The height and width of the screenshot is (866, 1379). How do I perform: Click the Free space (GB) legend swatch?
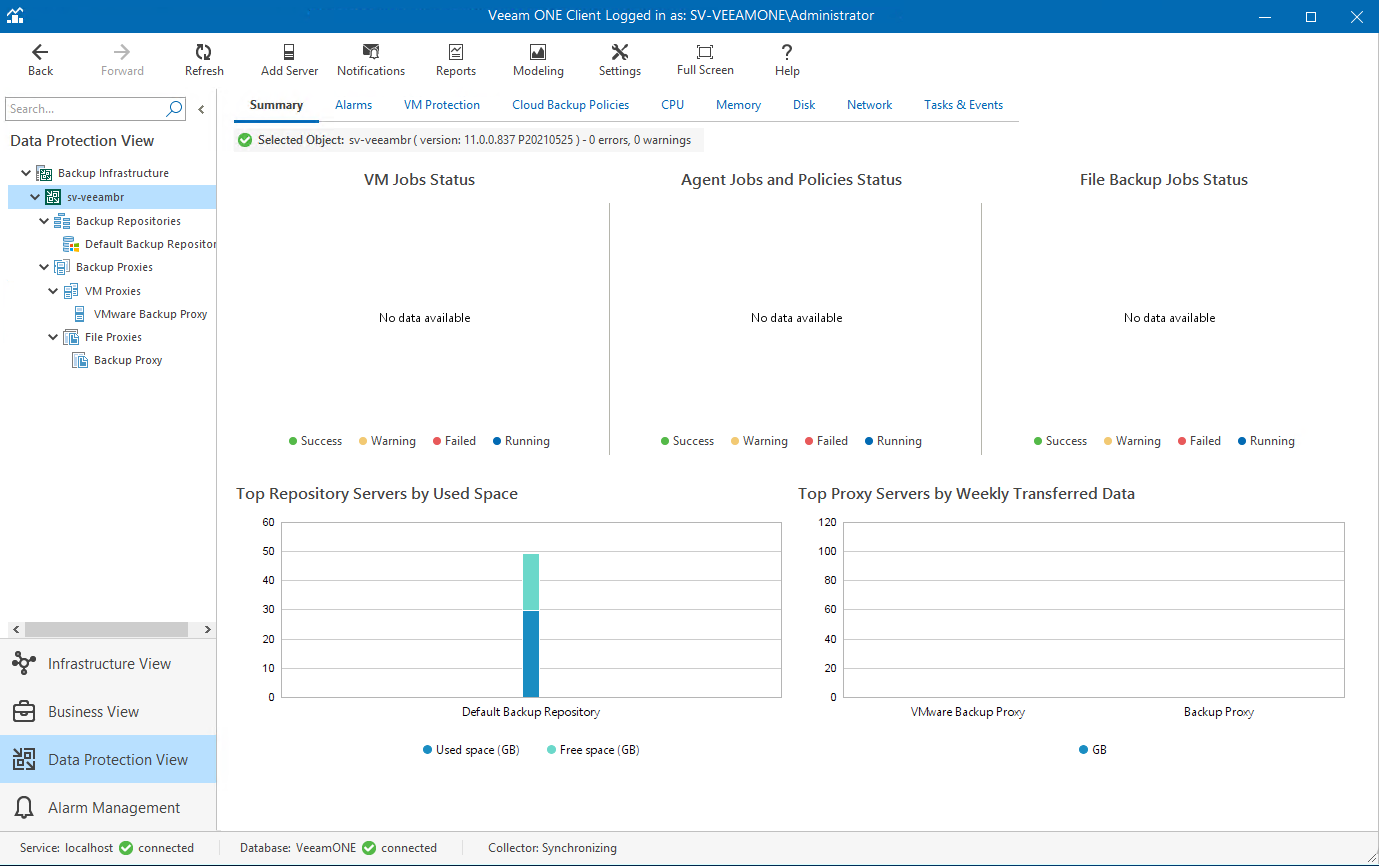(552, 749)
